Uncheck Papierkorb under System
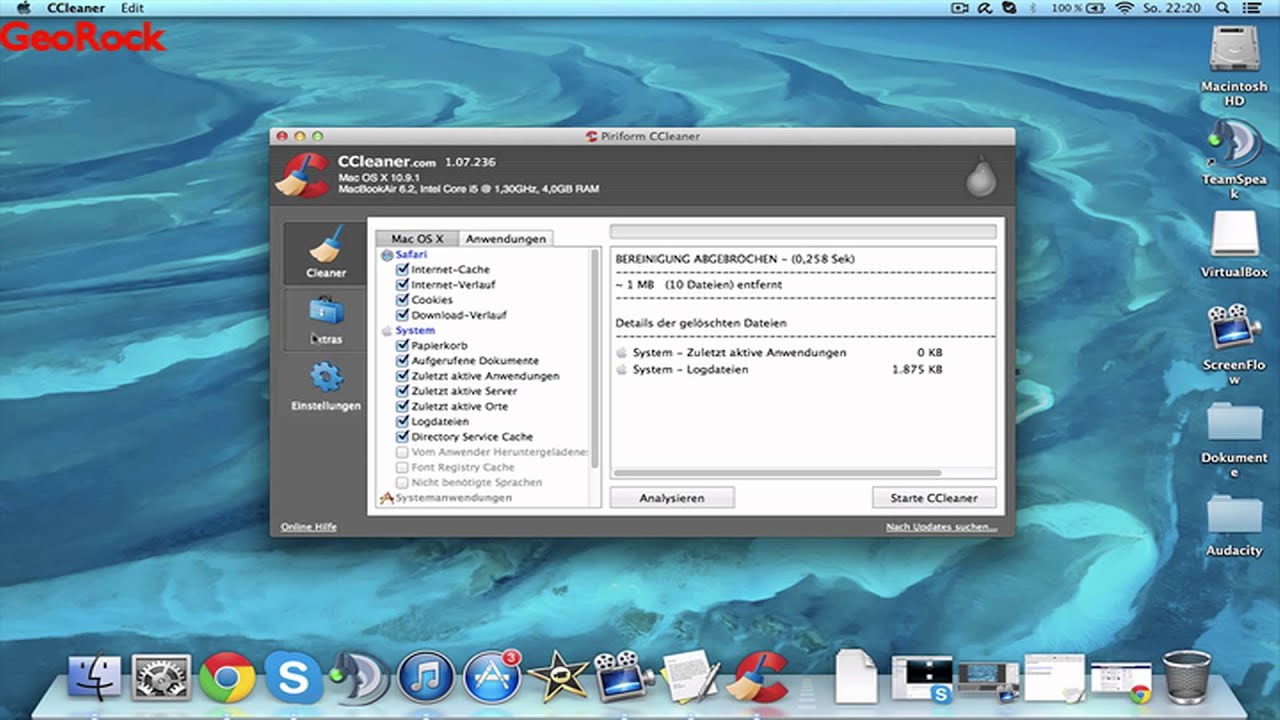The height and width of the screenshot is (720, 1280). 403,346
